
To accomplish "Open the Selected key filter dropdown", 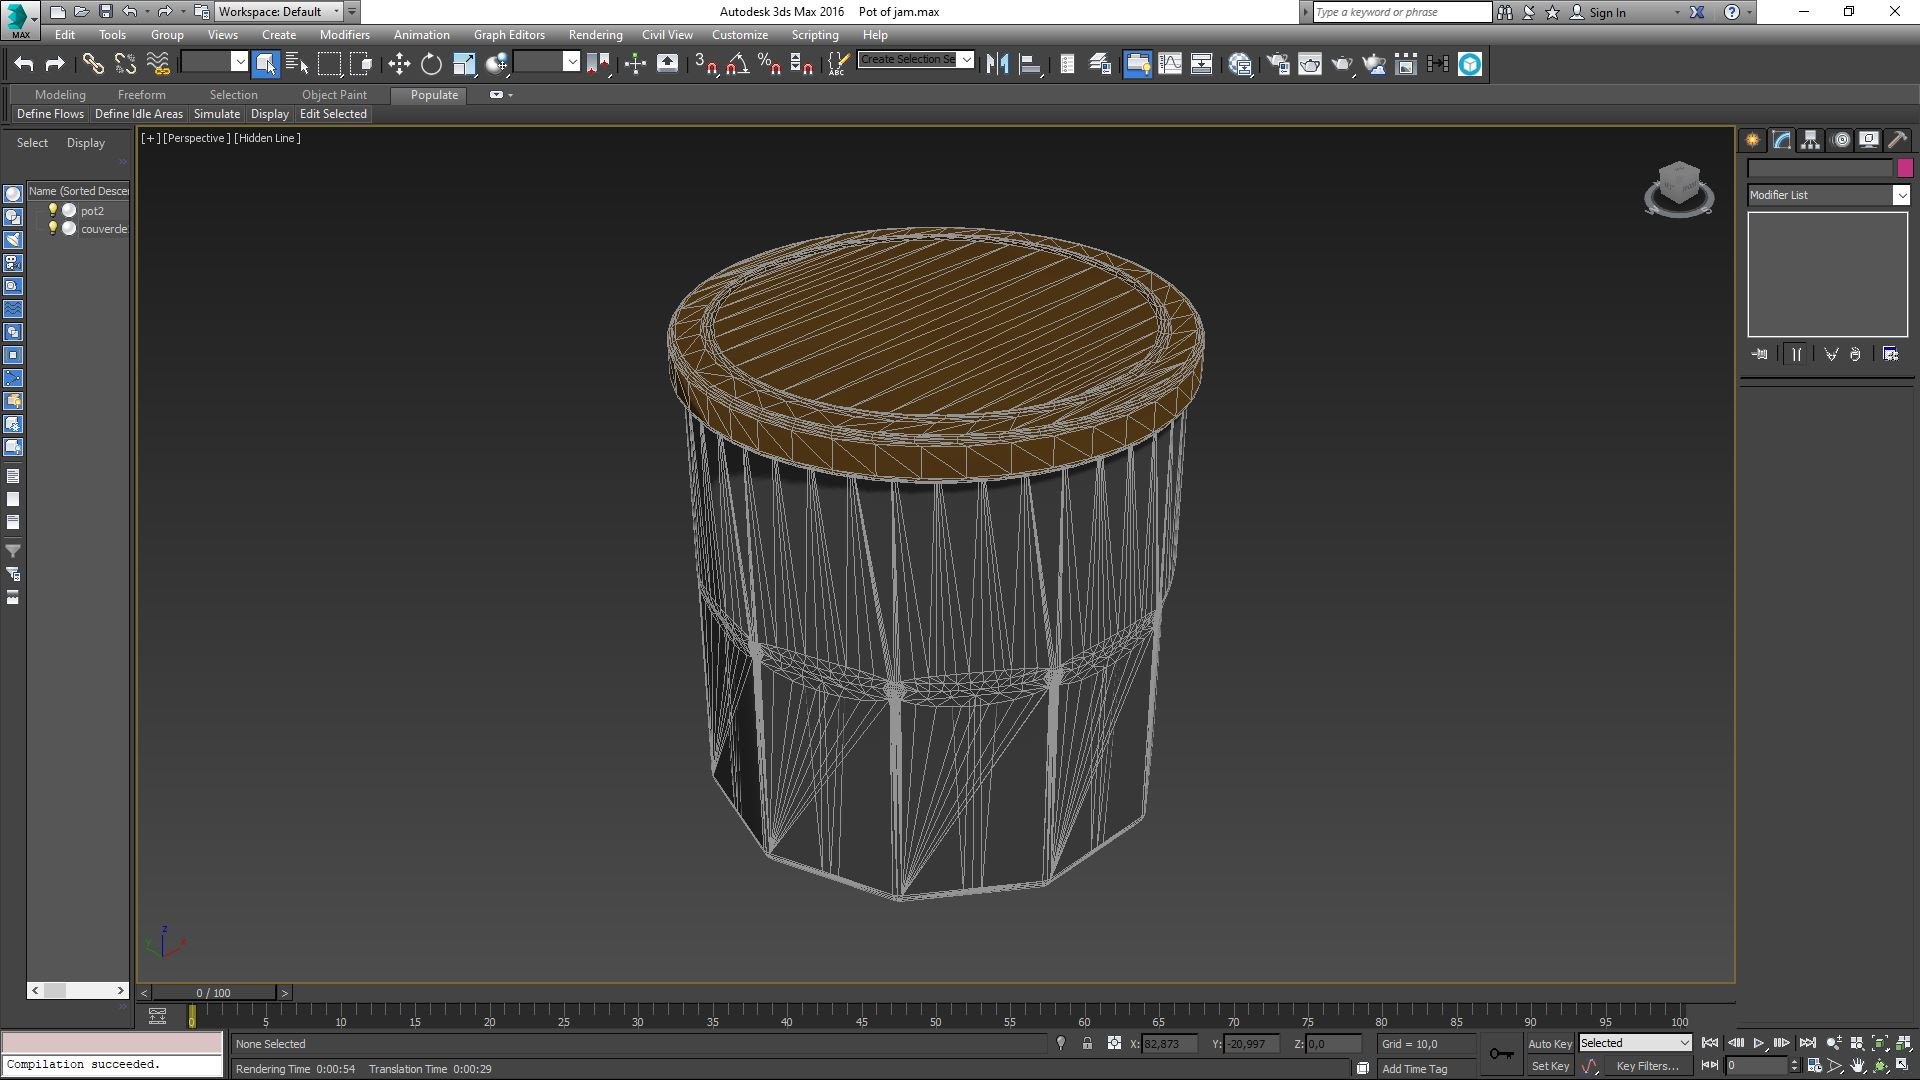I will click(x=1635, y=1043).
